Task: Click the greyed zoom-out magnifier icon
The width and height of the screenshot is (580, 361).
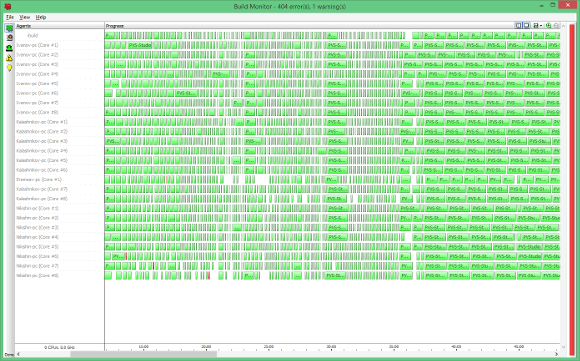Action: point(556,26)
